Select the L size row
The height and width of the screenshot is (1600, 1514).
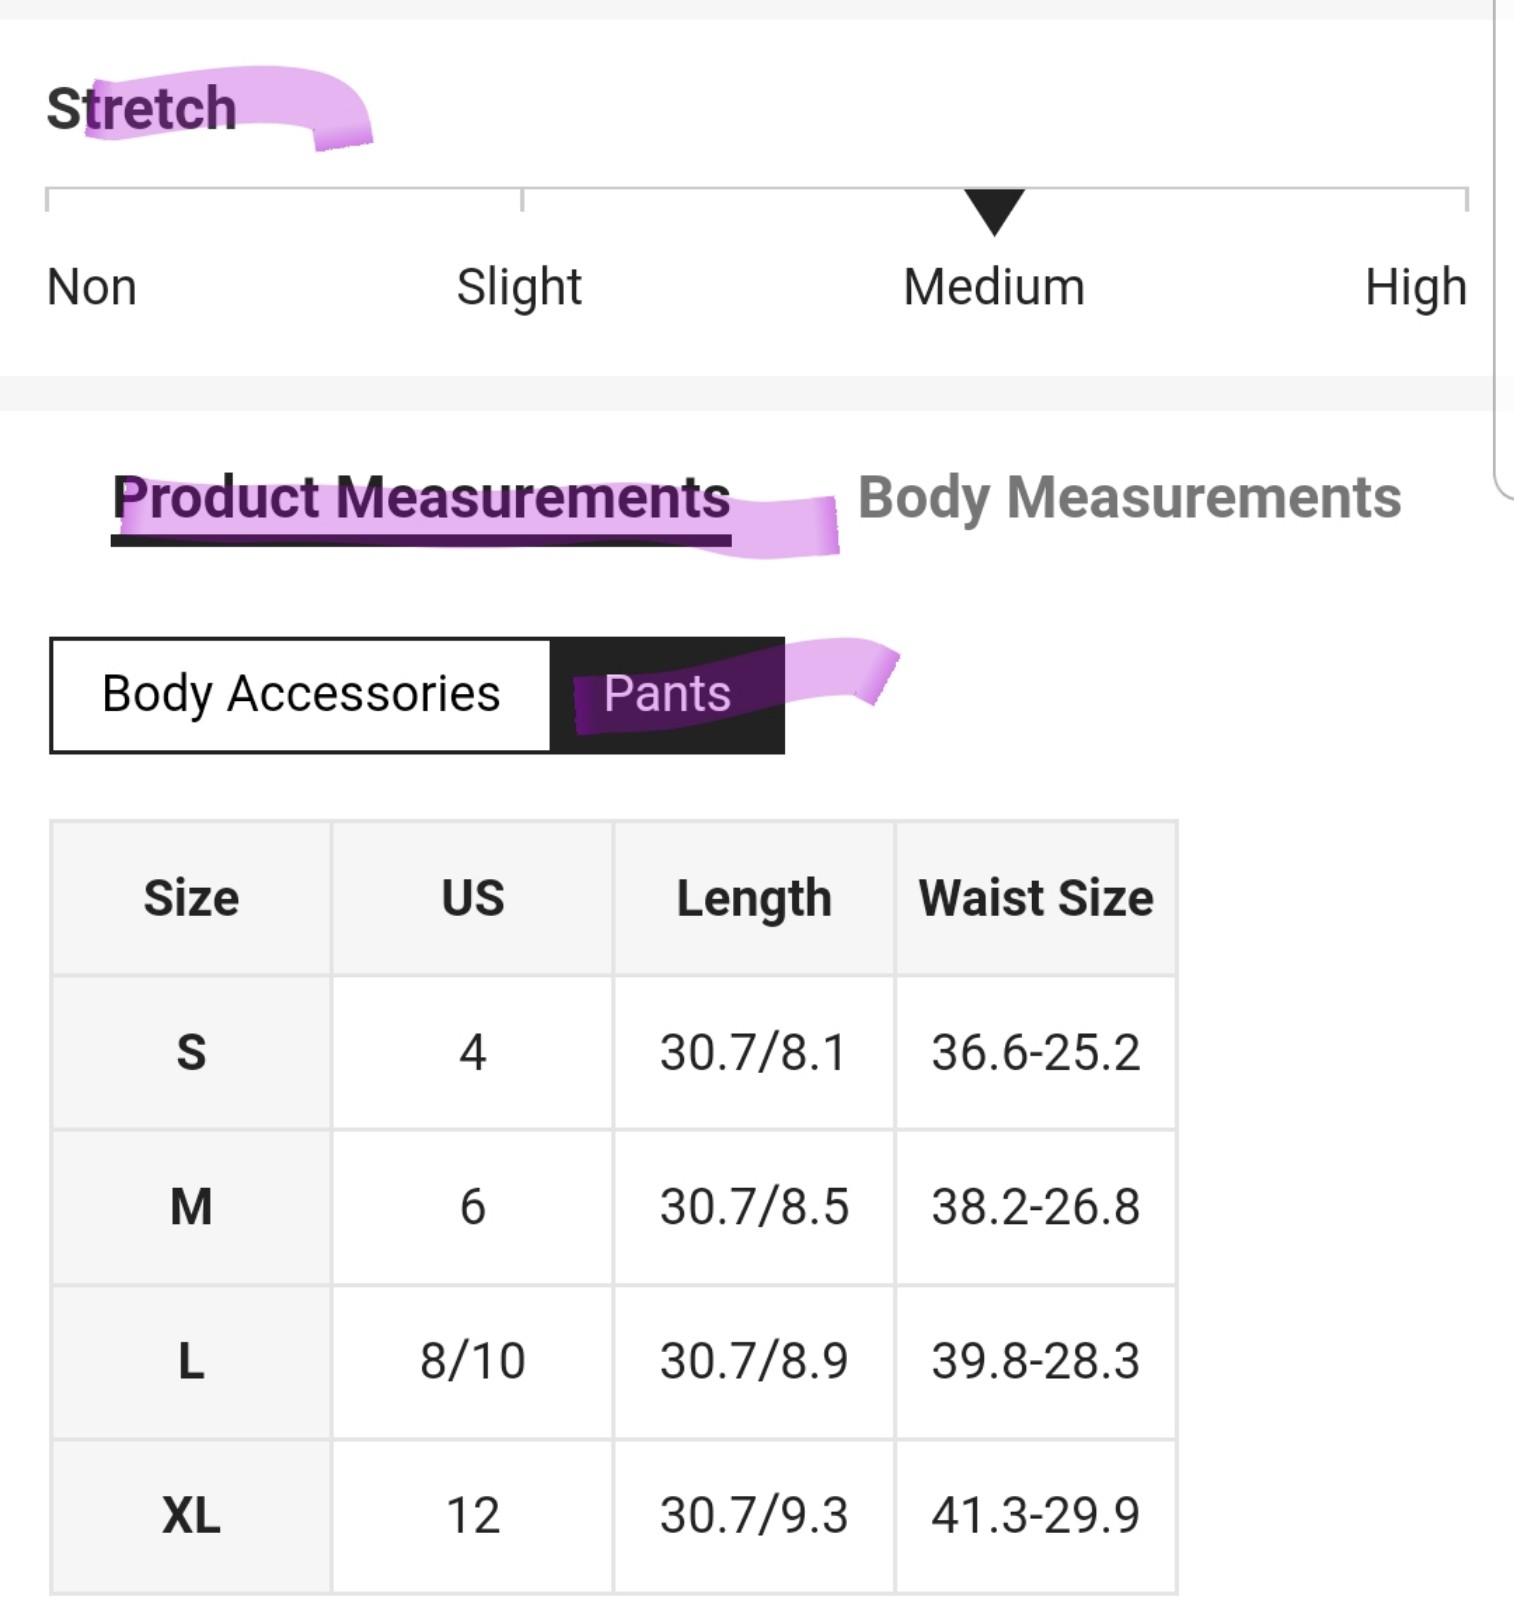pos(614,1362)
